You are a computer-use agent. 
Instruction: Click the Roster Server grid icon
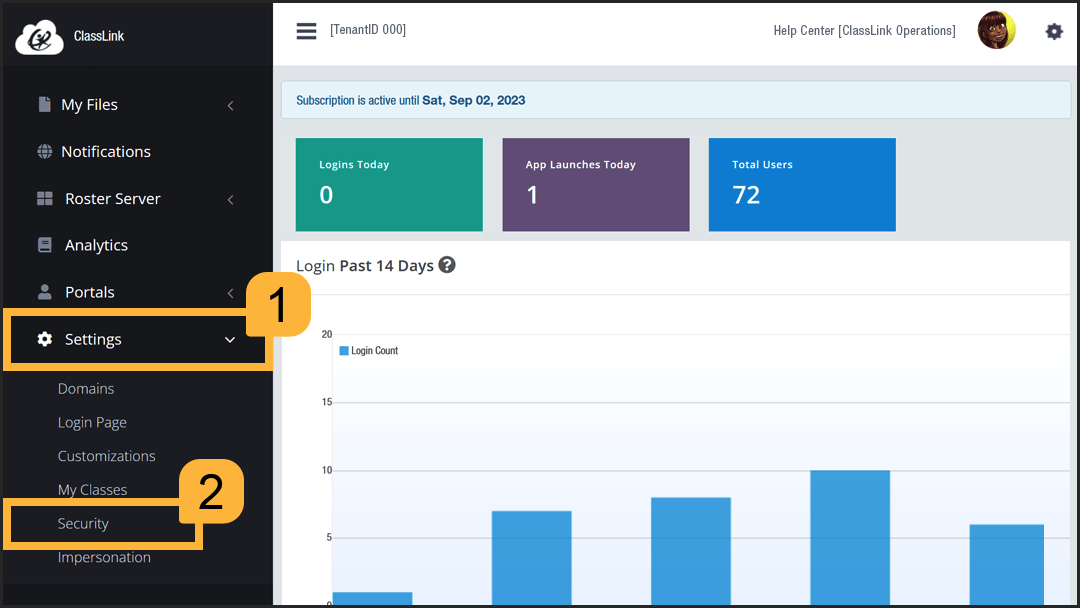click(x=44, y=199)
